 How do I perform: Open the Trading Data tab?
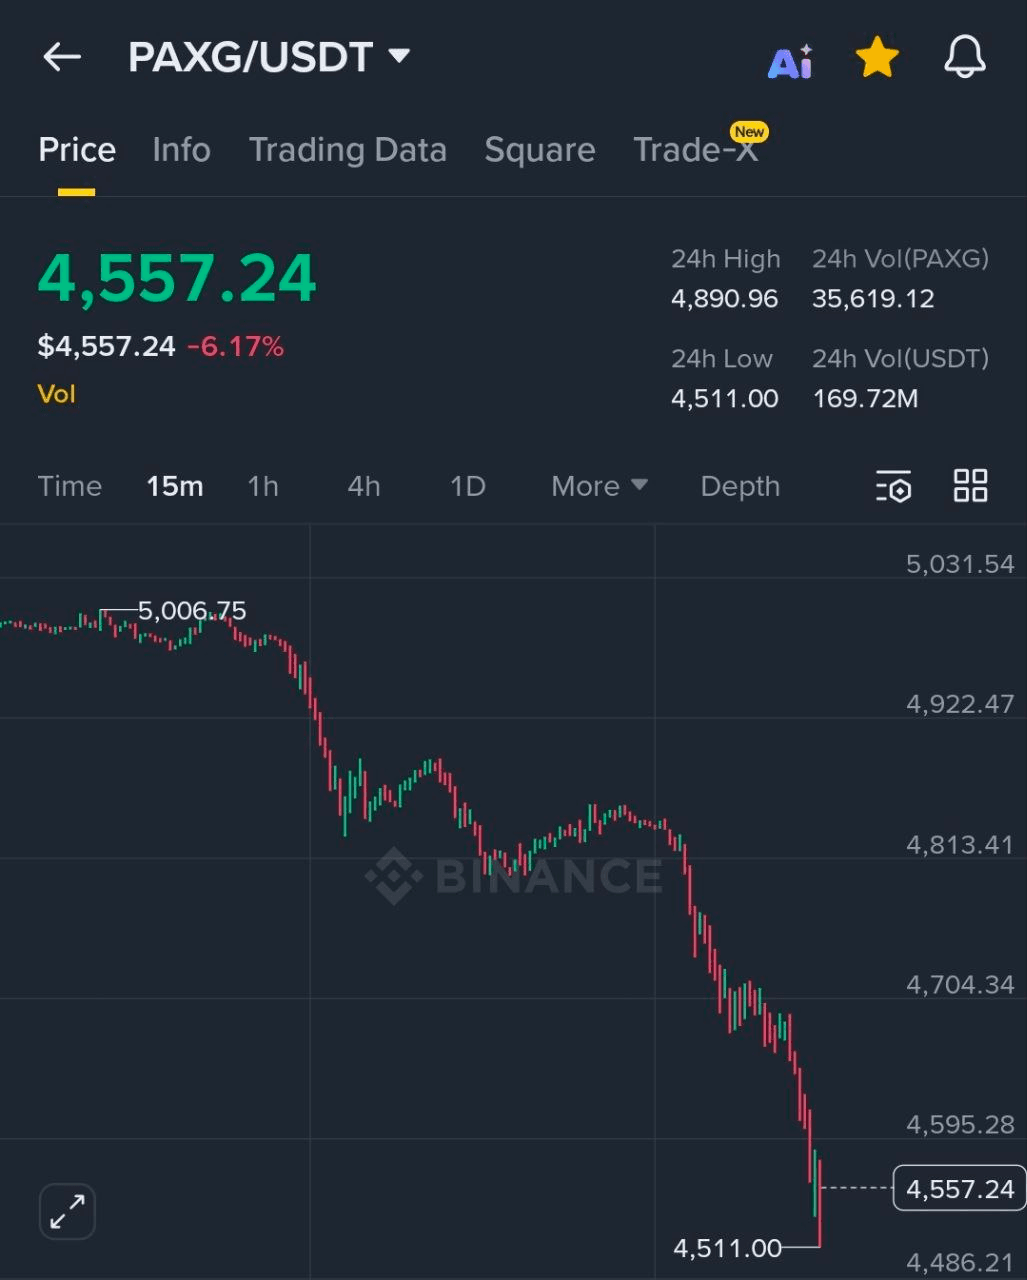(x=347, y=150)
